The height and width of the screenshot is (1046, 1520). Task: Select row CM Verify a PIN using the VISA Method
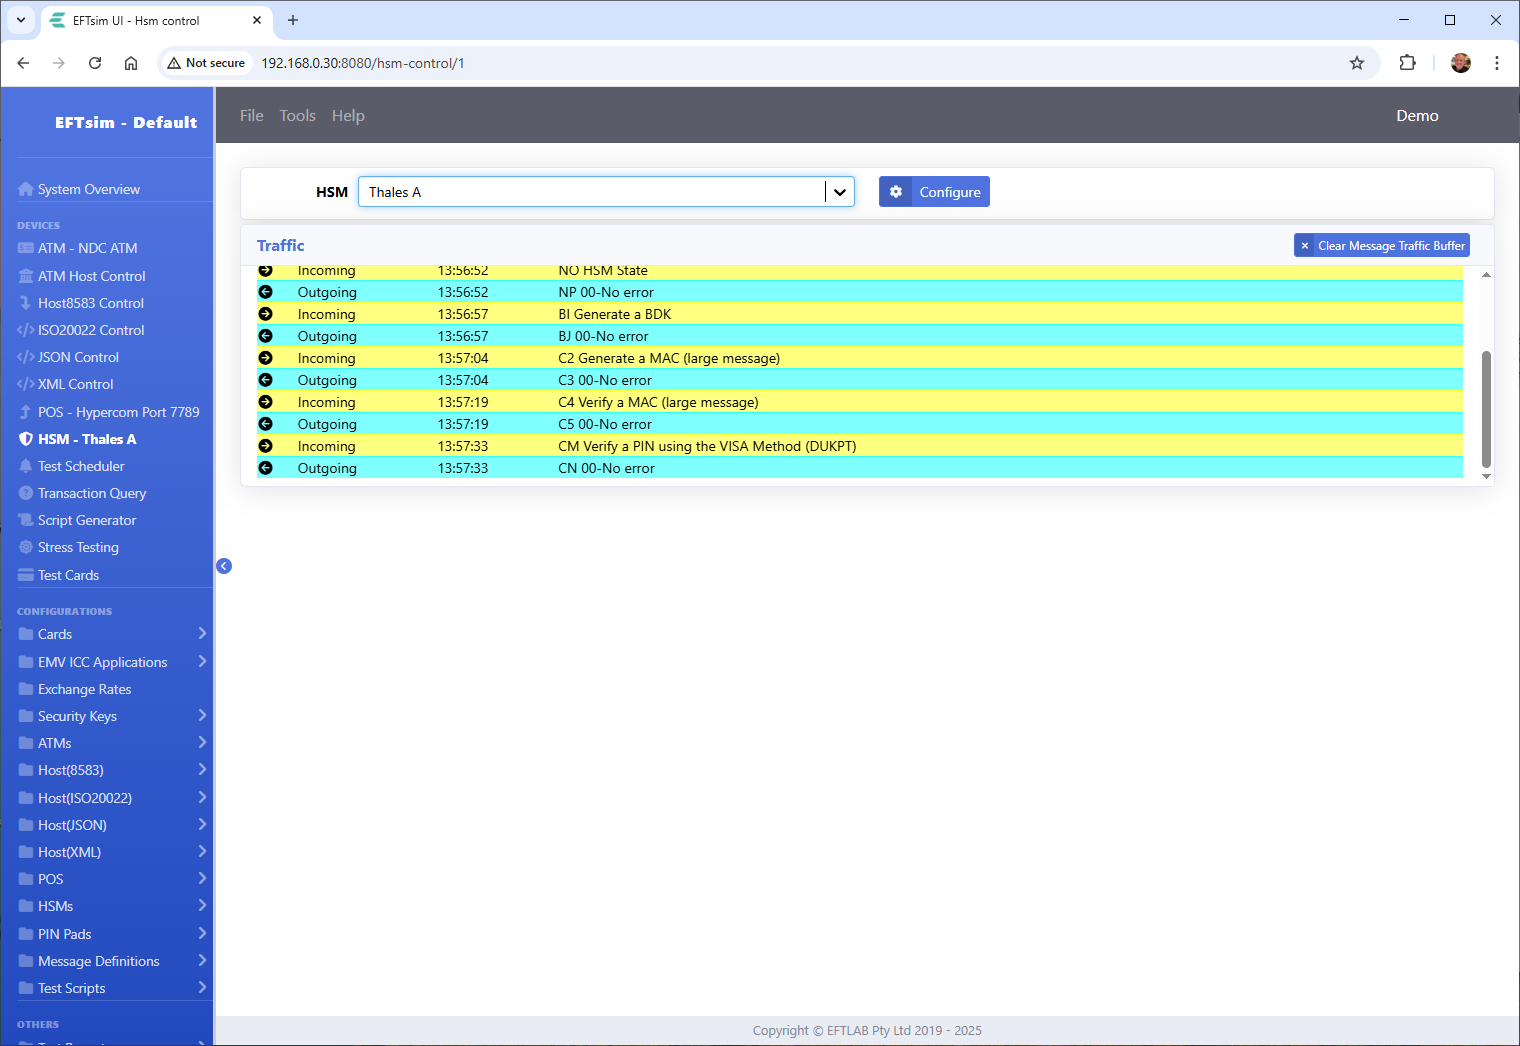click(x=860, y=446)
